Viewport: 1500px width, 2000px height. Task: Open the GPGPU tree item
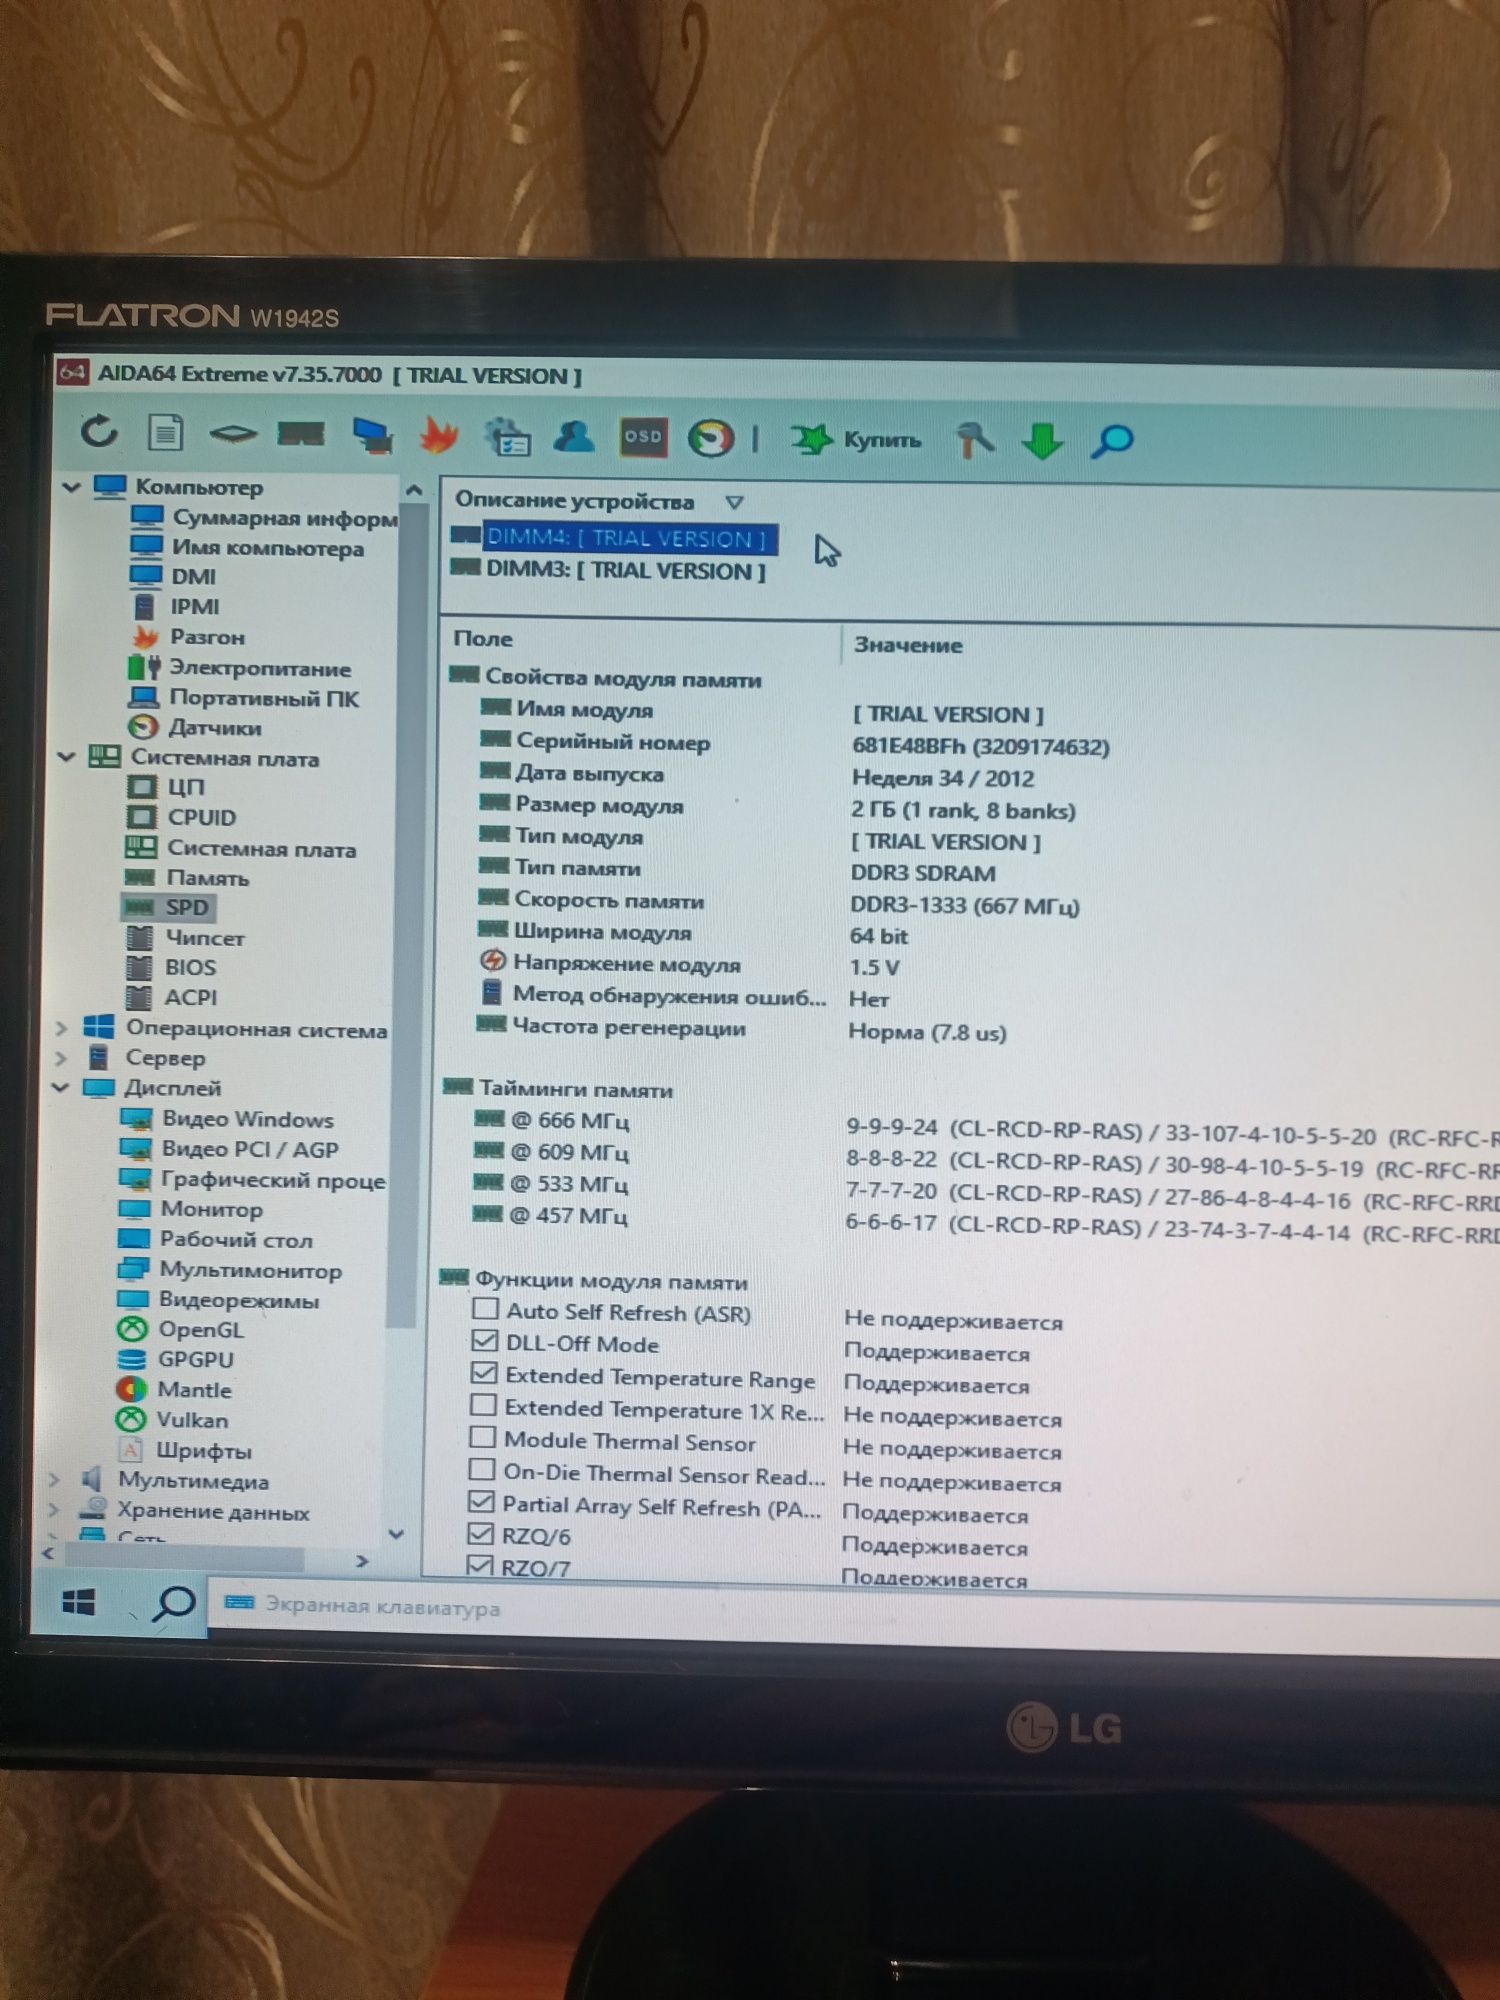175,1359
